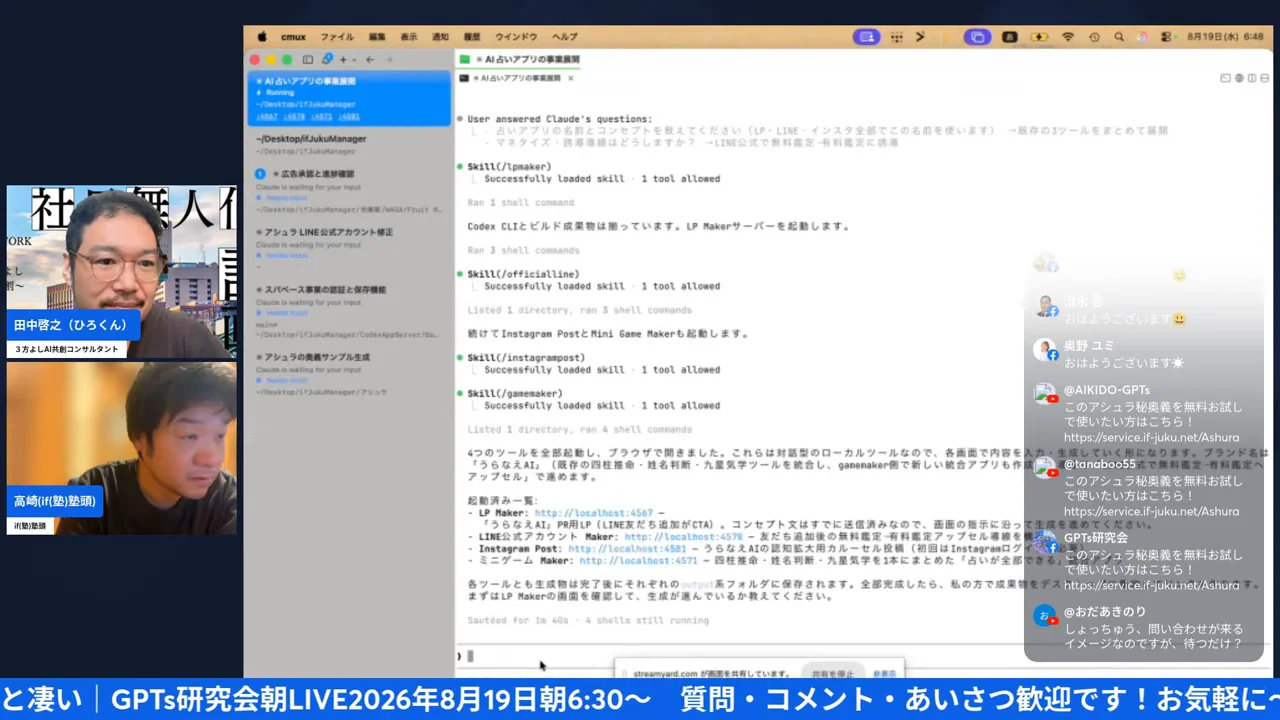Click the unread badge 1 beside 広告承認と進捗確認
1280x720 pixels.
pyautogui.click(x=260, y=174)
